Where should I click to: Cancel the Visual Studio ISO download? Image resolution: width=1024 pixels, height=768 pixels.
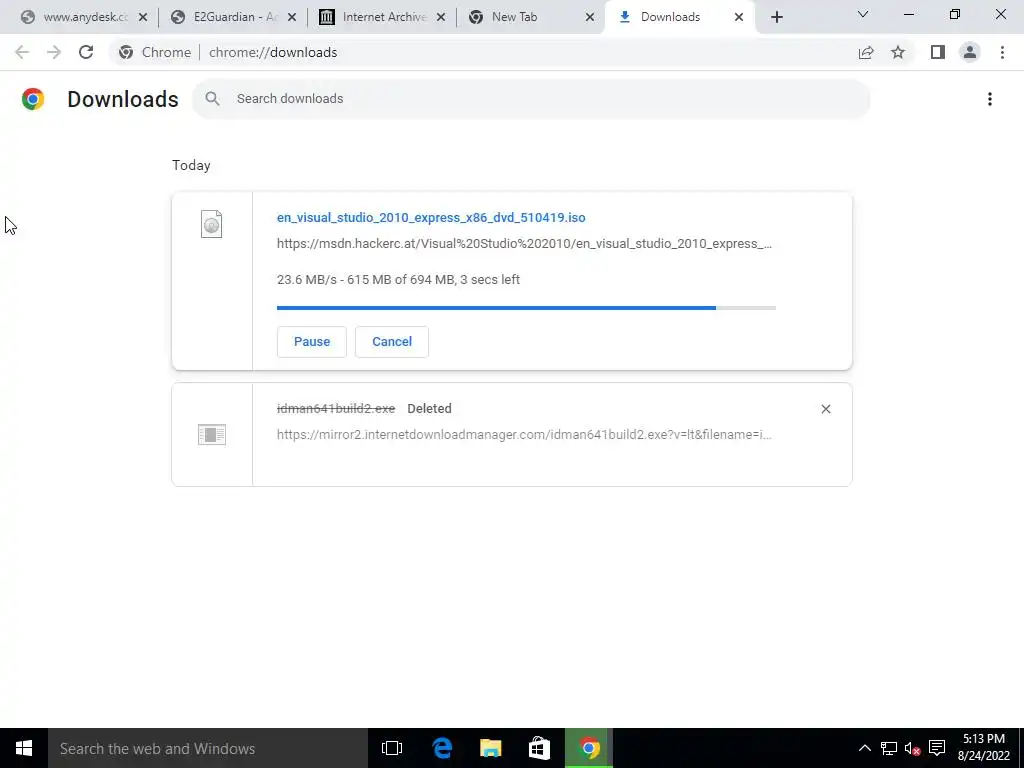392,342
